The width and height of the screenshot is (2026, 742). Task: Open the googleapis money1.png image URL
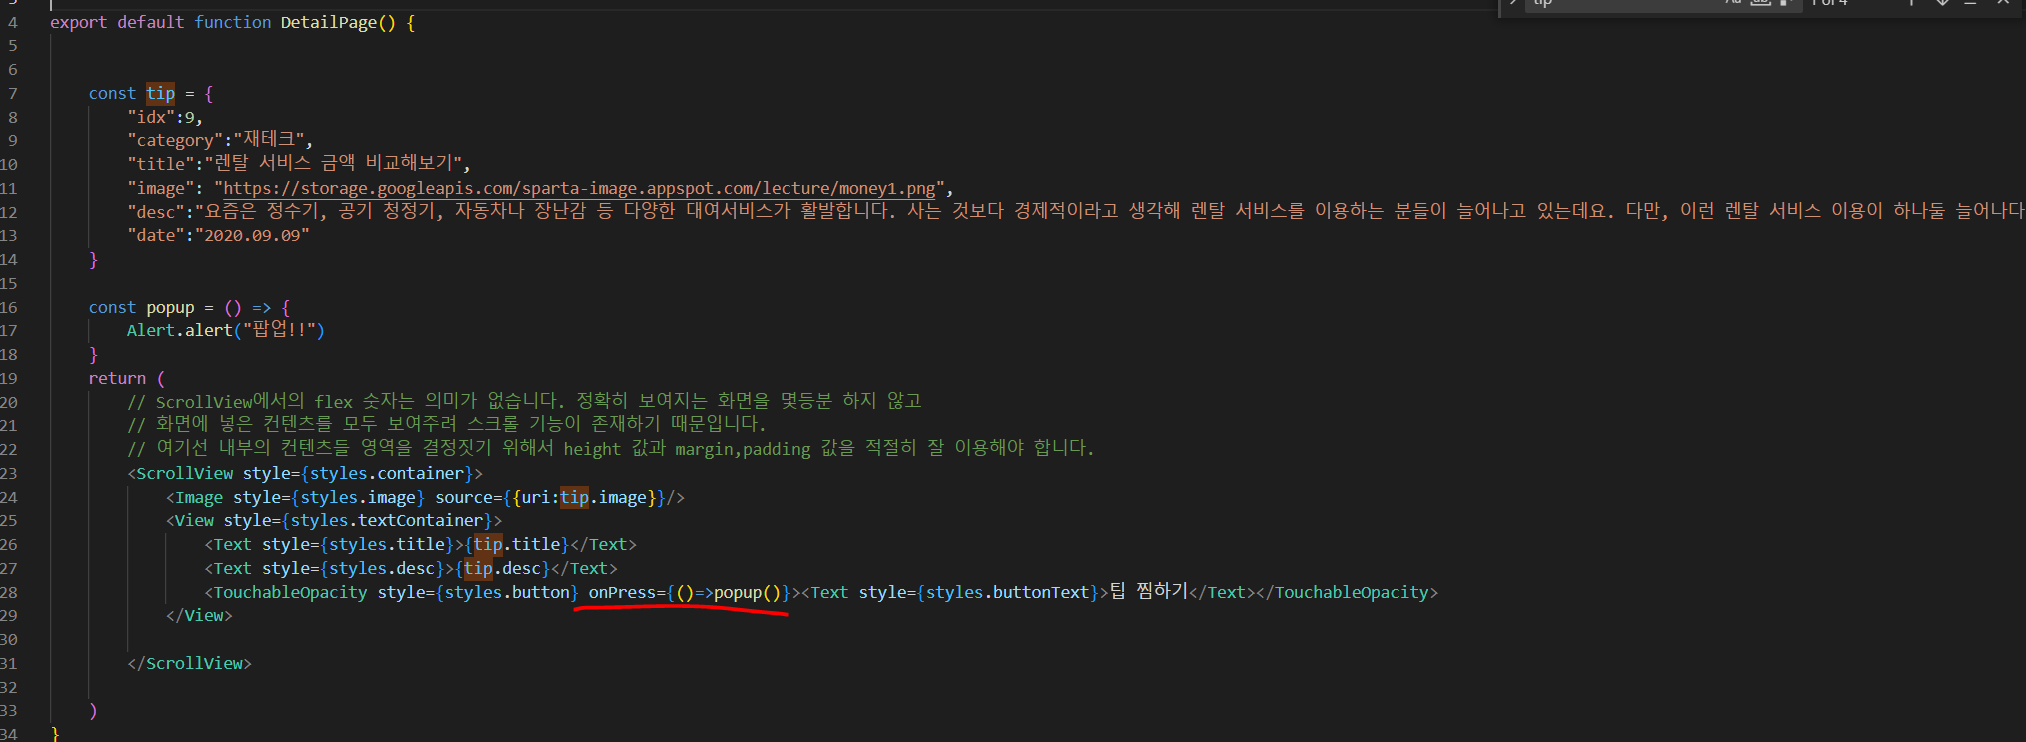(579, 188)
